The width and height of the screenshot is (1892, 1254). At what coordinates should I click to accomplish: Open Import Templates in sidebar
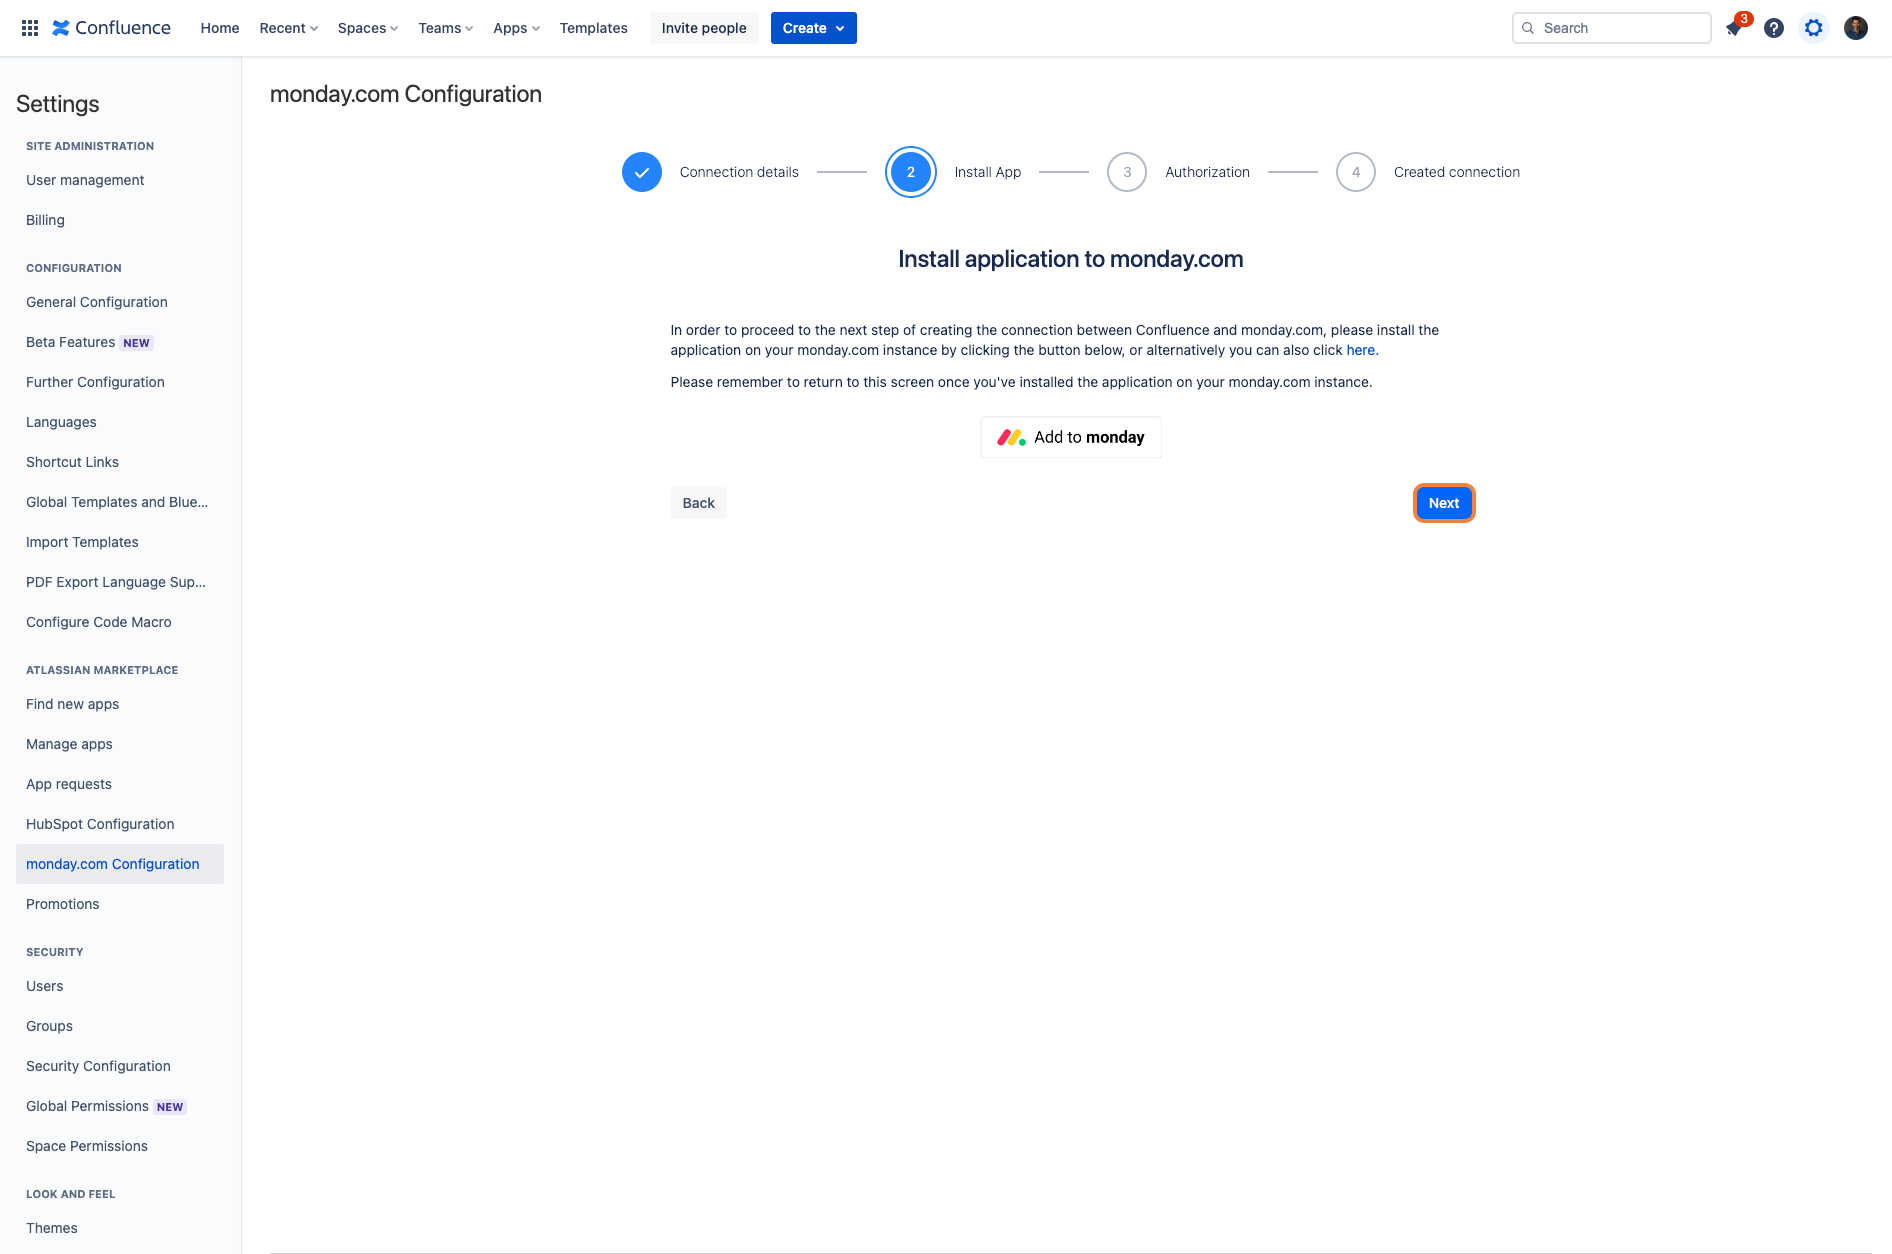tap(120, 542)
